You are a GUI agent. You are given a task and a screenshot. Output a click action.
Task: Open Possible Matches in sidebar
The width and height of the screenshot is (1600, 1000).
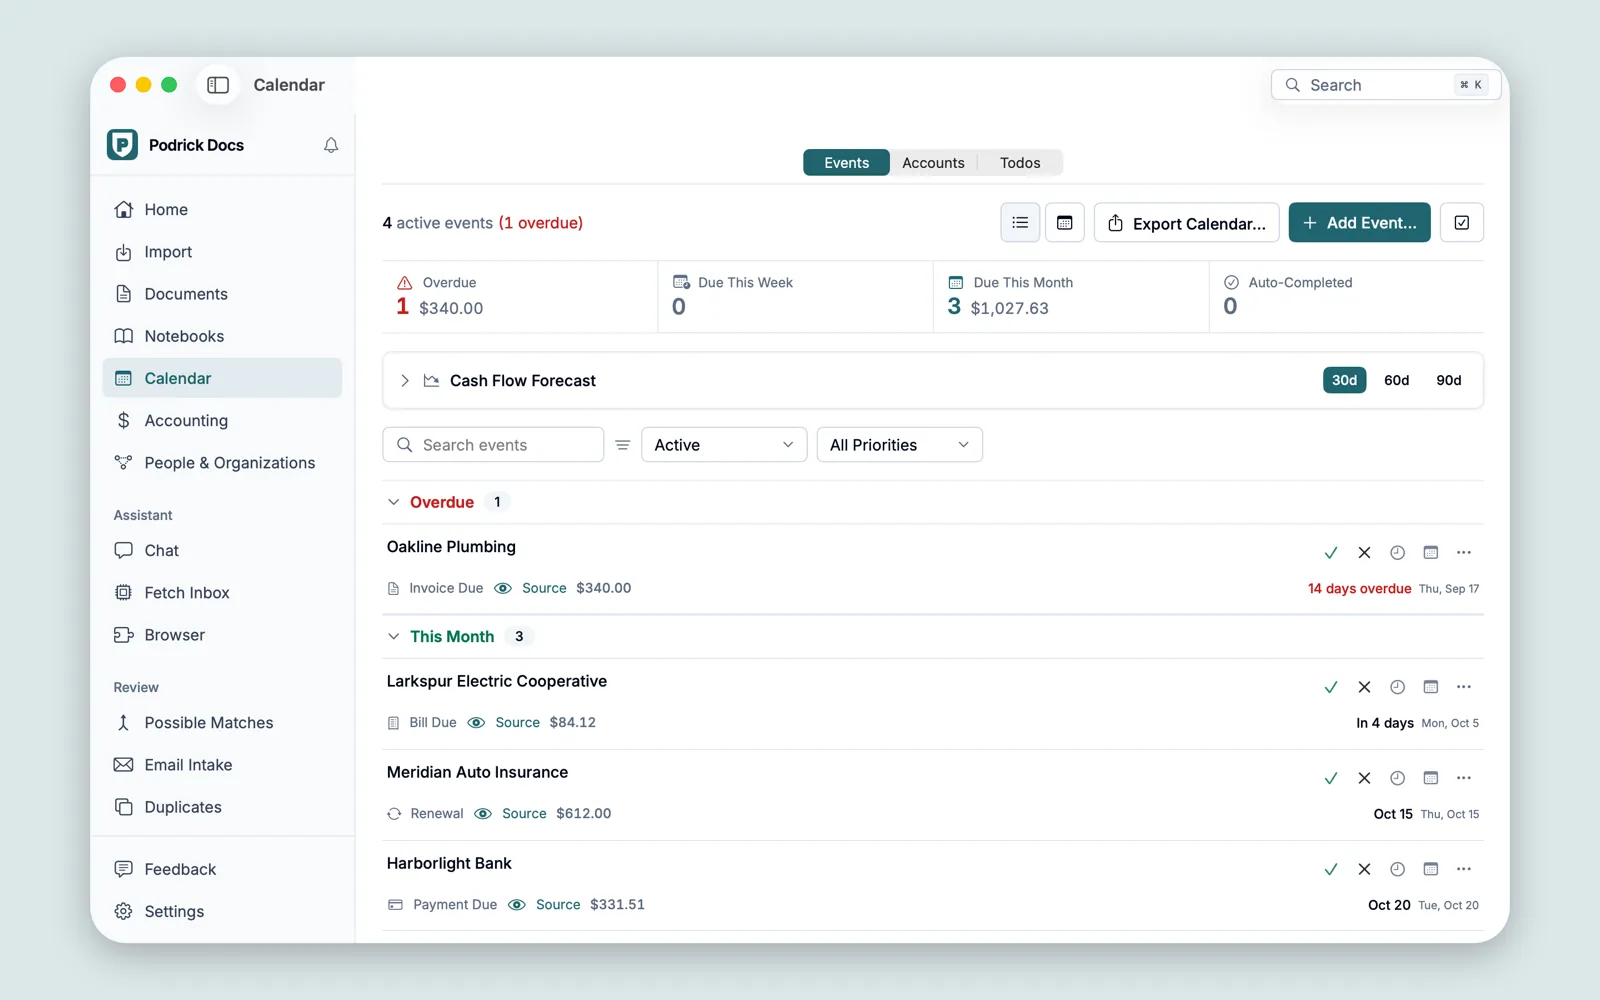[222, 723]
